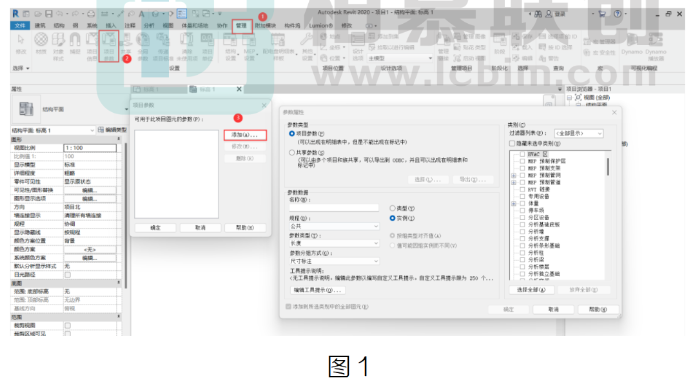The height and width of the screenshot is (385, 686).
Task: Click the 登录 (Sign in) user icon
Action: click(549, 14)
